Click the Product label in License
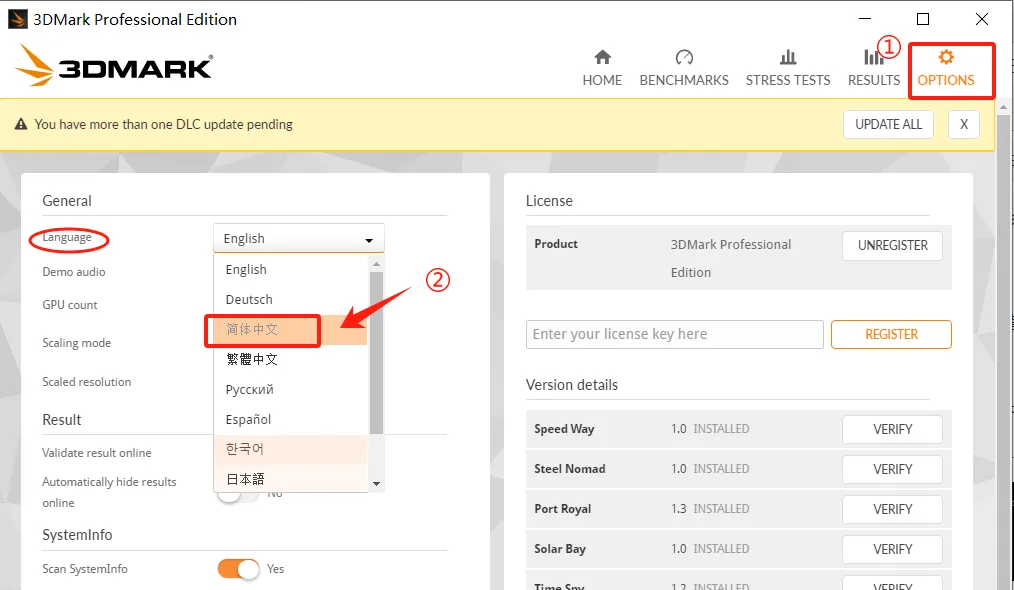Viewport: 1014px width, 590px height. (556, 244)
